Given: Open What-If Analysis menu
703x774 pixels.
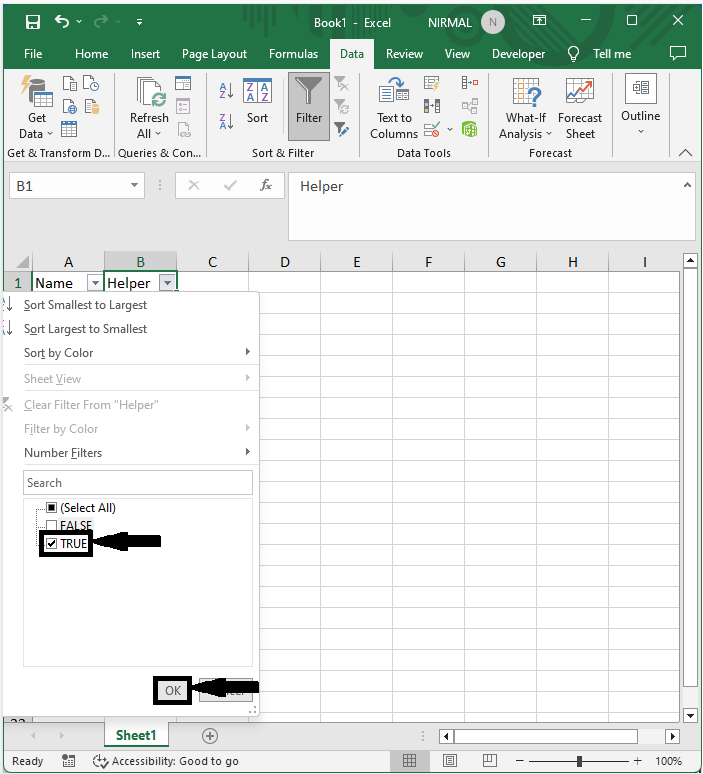Looking at the screenshot, I should pos(525,108).
